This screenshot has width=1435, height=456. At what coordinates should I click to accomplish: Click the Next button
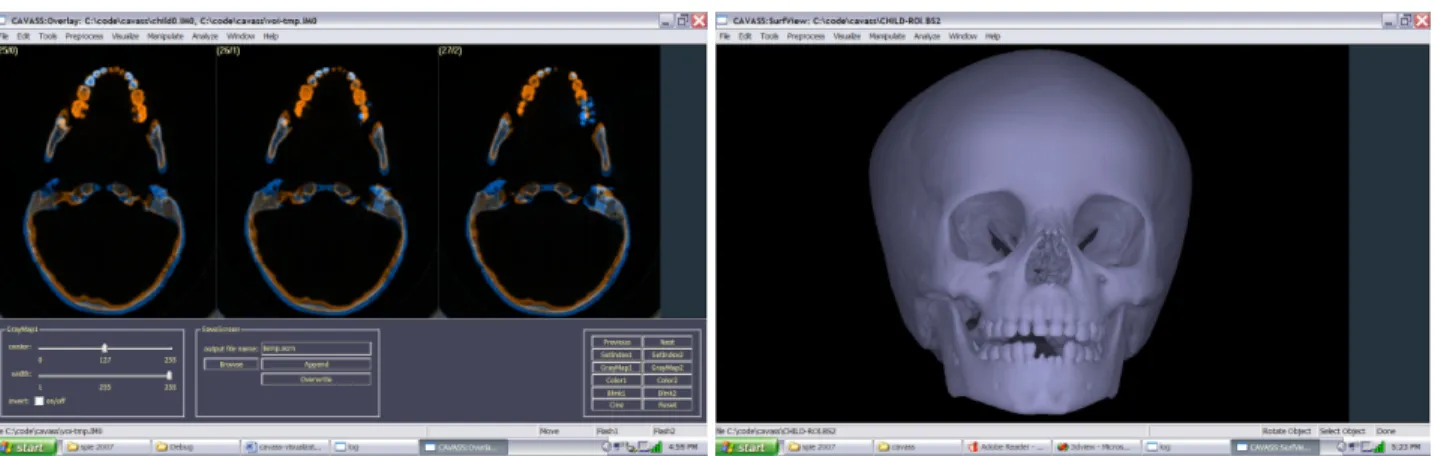coord(667,342)
